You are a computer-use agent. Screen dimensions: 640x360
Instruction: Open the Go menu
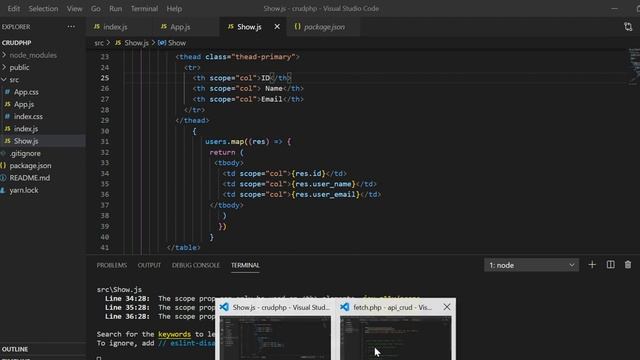(96, 9)
